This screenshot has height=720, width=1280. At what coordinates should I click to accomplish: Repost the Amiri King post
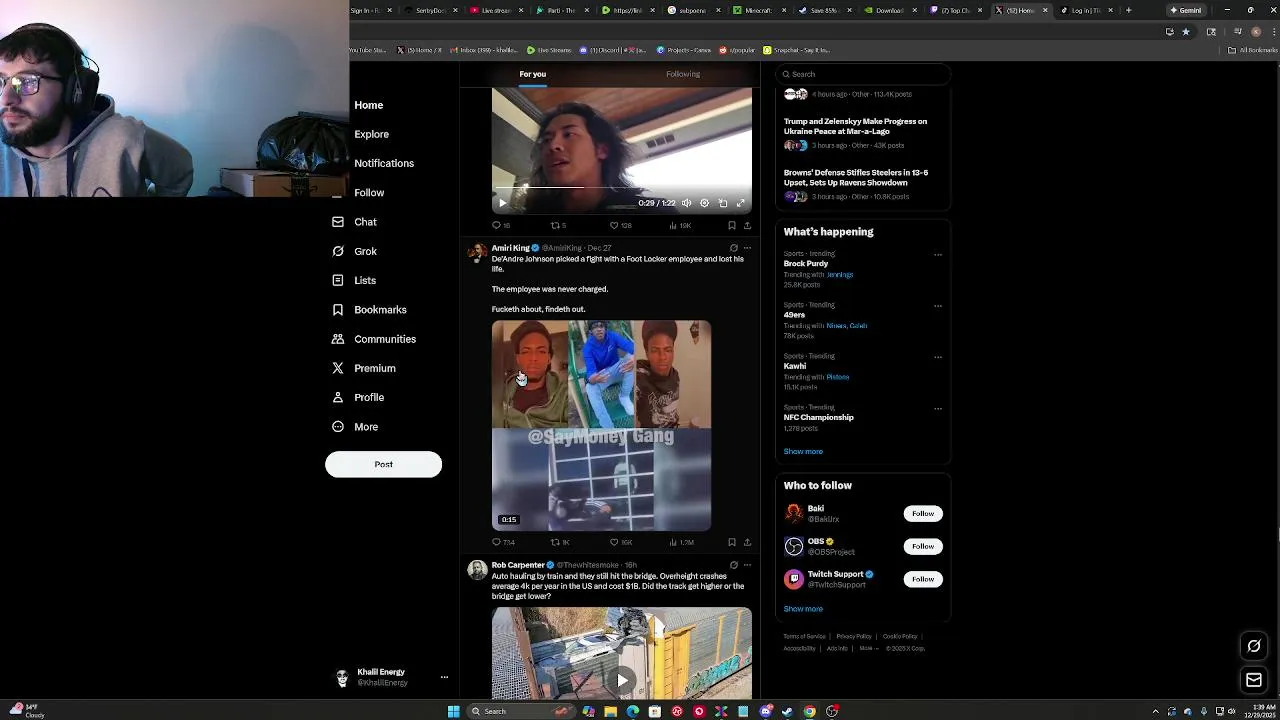[x=560, y=542]
